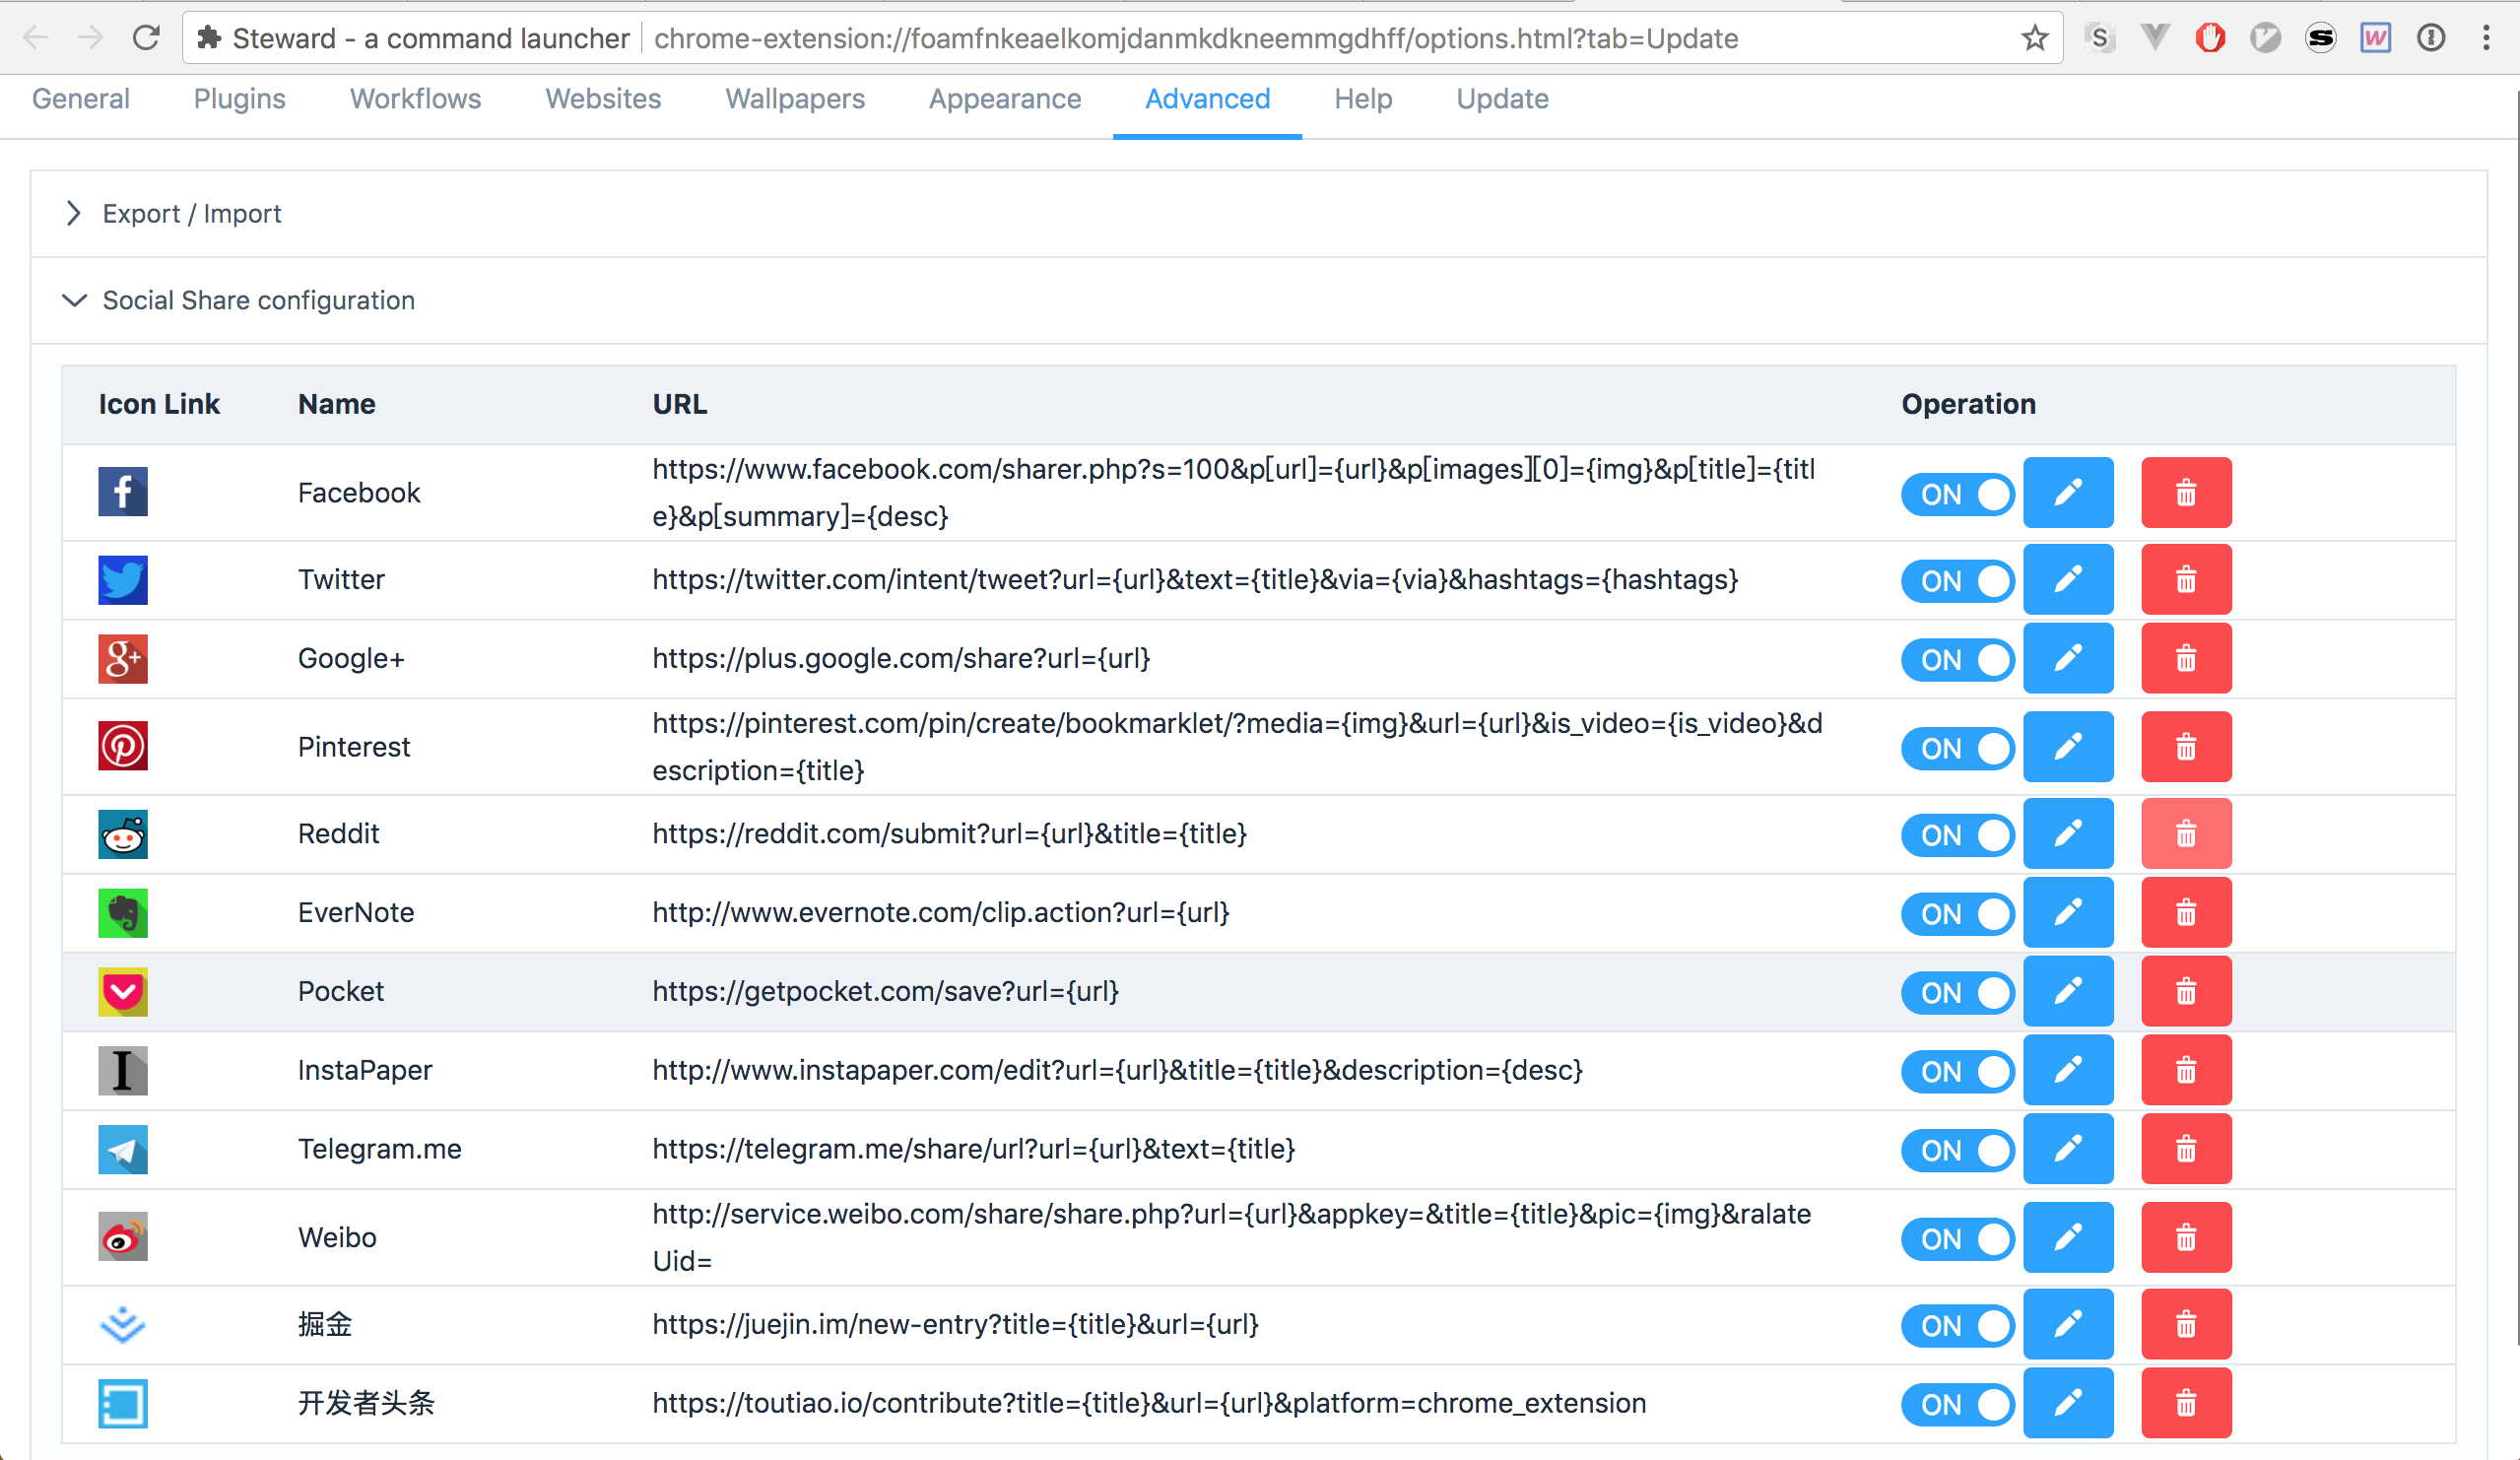2520x1460 pixels.
Task: Click the pencil edit icon for Facebook
Action: click(2067, 493)
